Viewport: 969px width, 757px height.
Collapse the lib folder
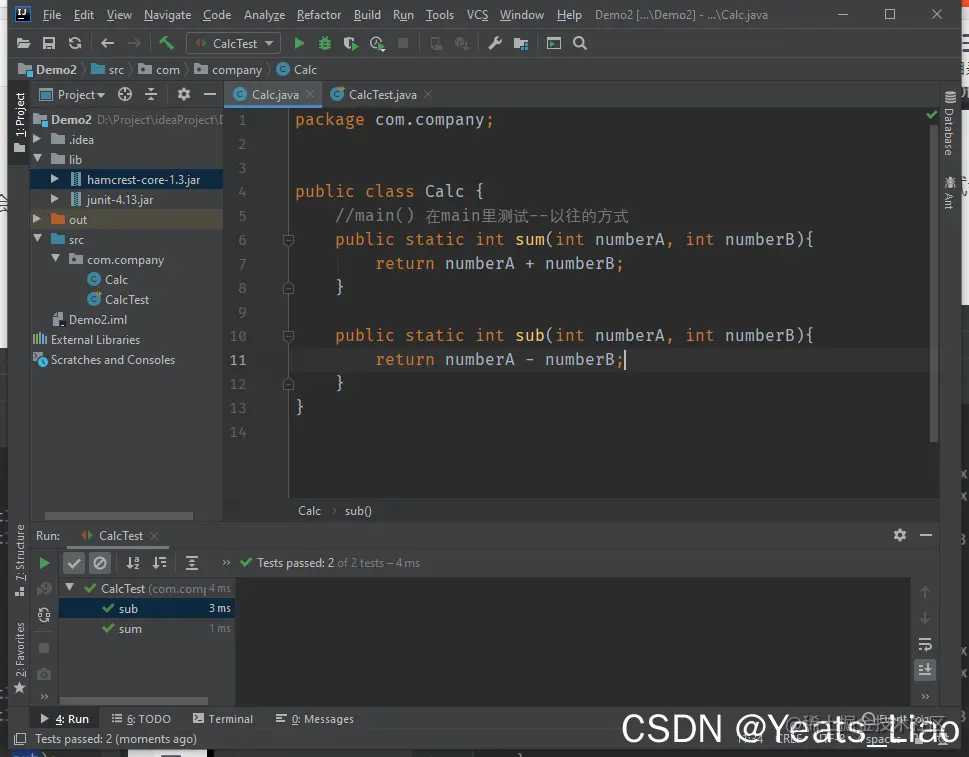tap(37, 159)
